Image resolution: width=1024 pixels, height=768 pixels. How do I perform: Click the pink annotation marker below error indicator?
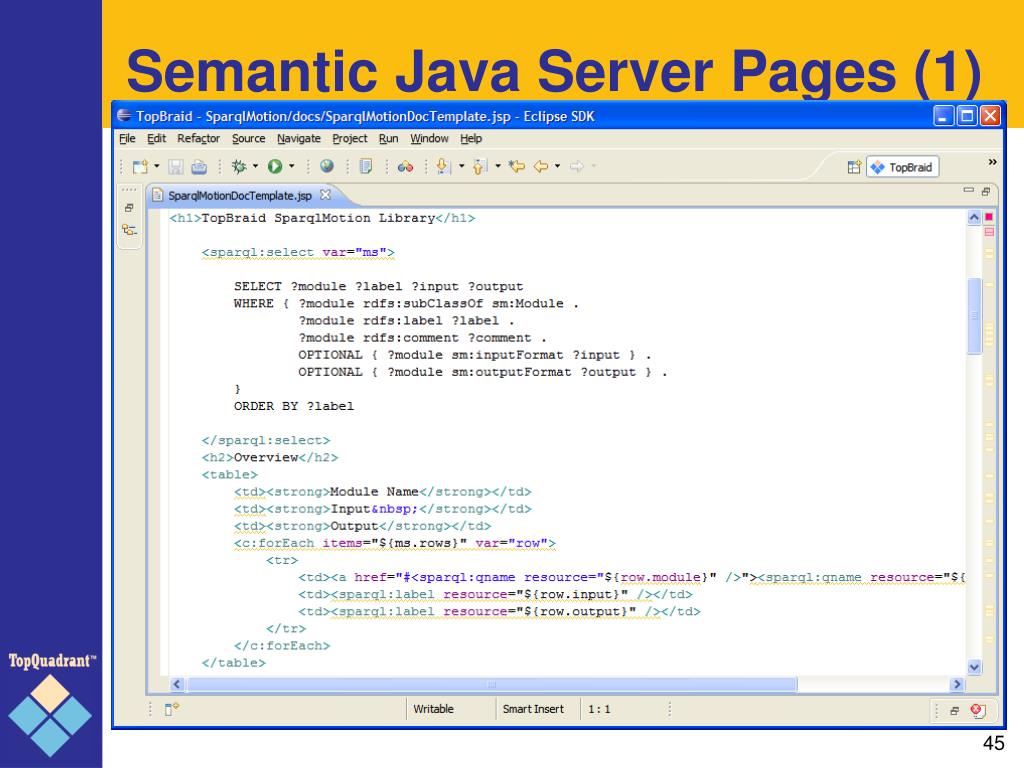pos(989,232)
